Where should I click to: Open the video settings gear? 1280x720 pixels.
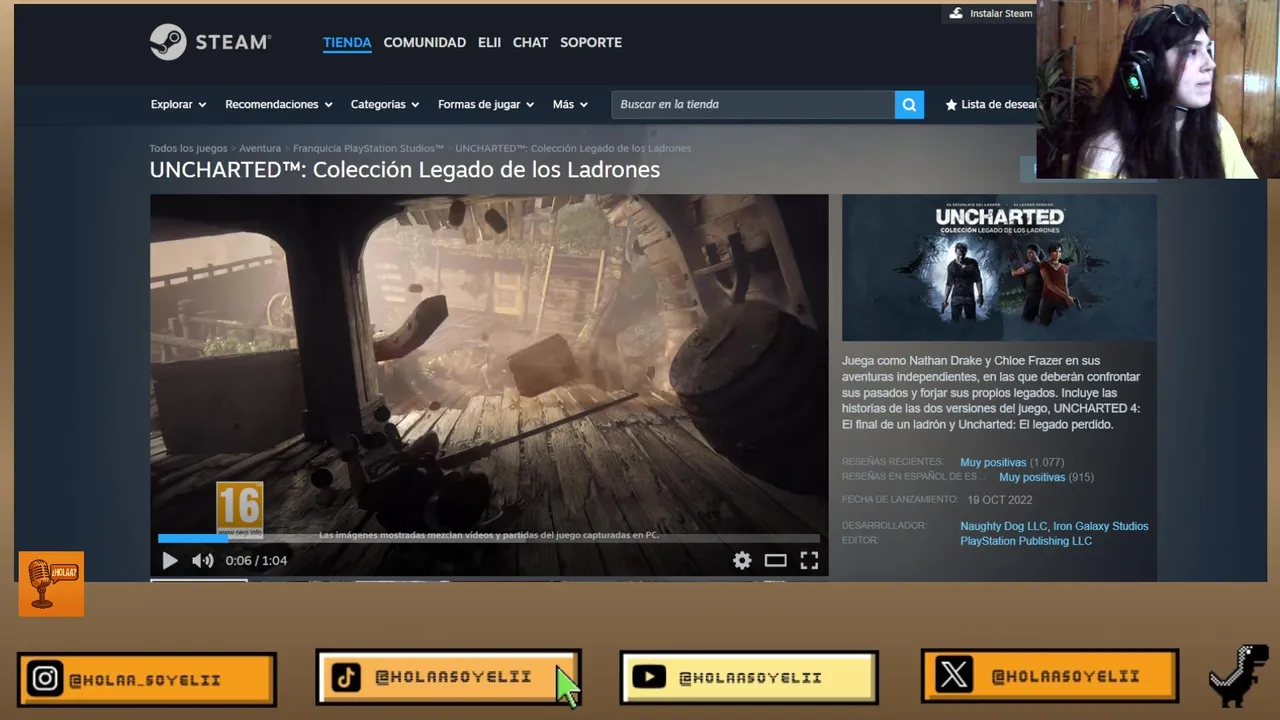(x=742, y=561)
